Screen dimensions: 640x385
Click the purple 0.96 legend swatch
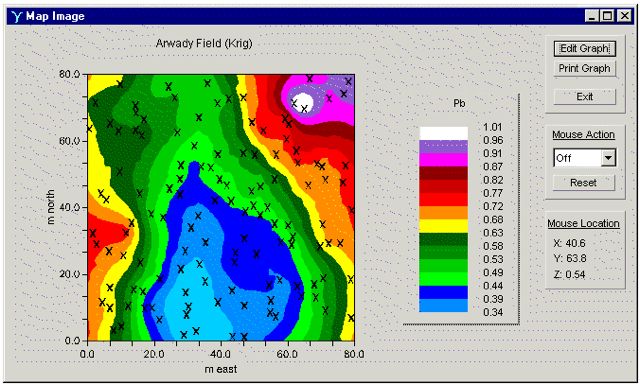(443, 147)
